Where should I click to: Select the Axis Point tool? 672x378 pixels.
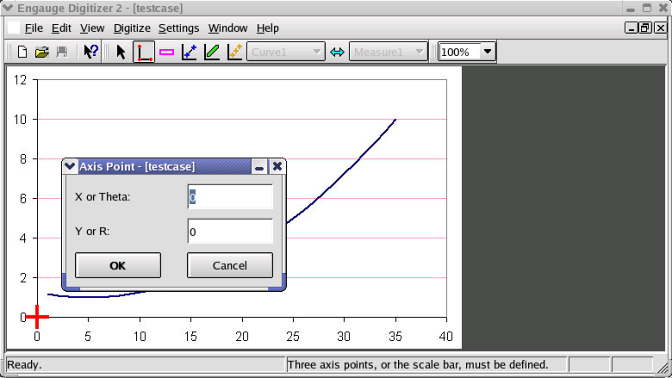[144, 52]
